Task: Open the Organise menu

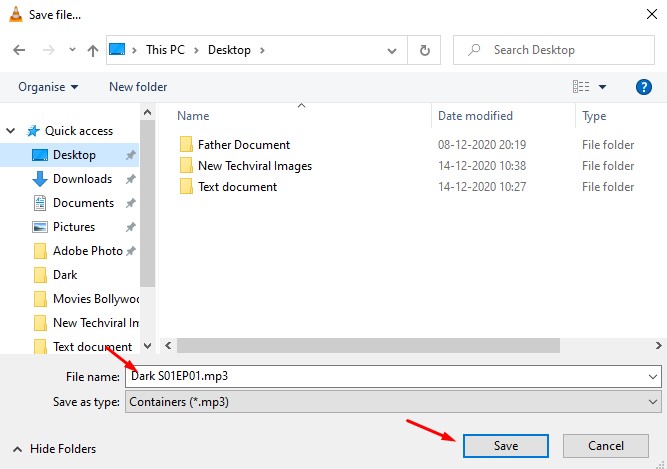Action: coord(48,87)
